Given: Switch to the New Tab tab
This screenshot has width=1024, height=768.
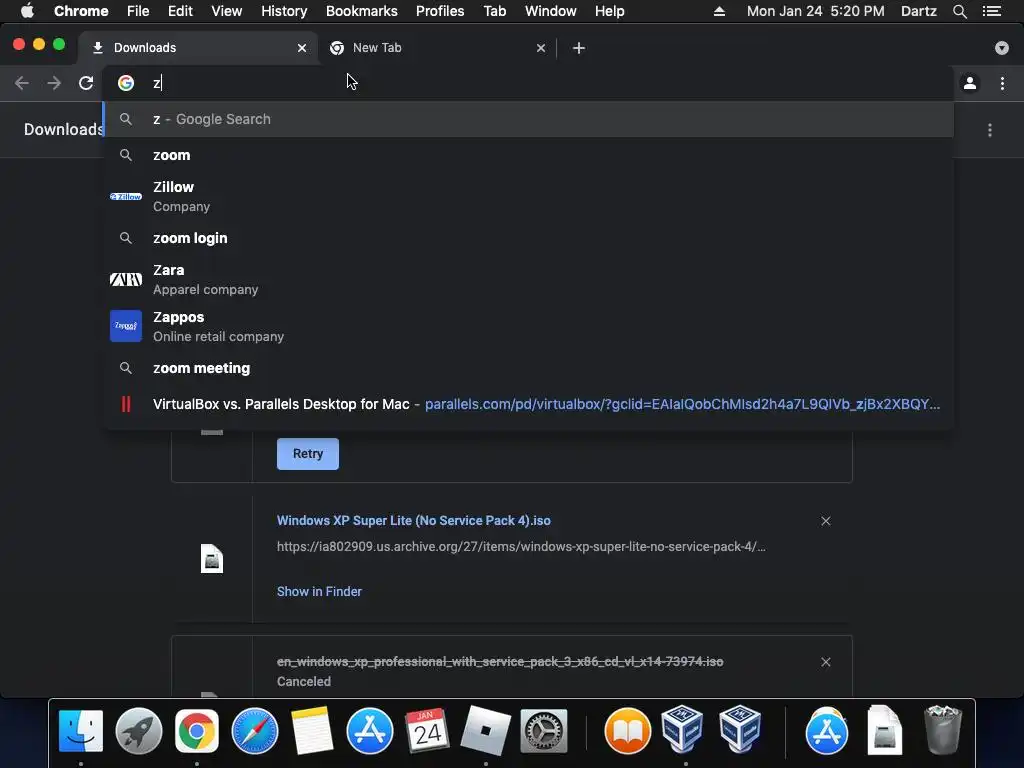Looking at the screenshot, I should tap(436, 48).
